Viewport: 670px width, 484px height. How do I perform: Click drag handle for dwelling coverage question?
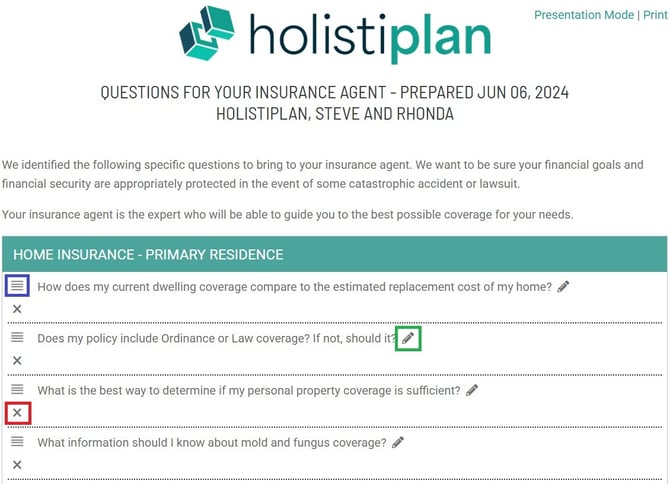(x=17, y=286)
